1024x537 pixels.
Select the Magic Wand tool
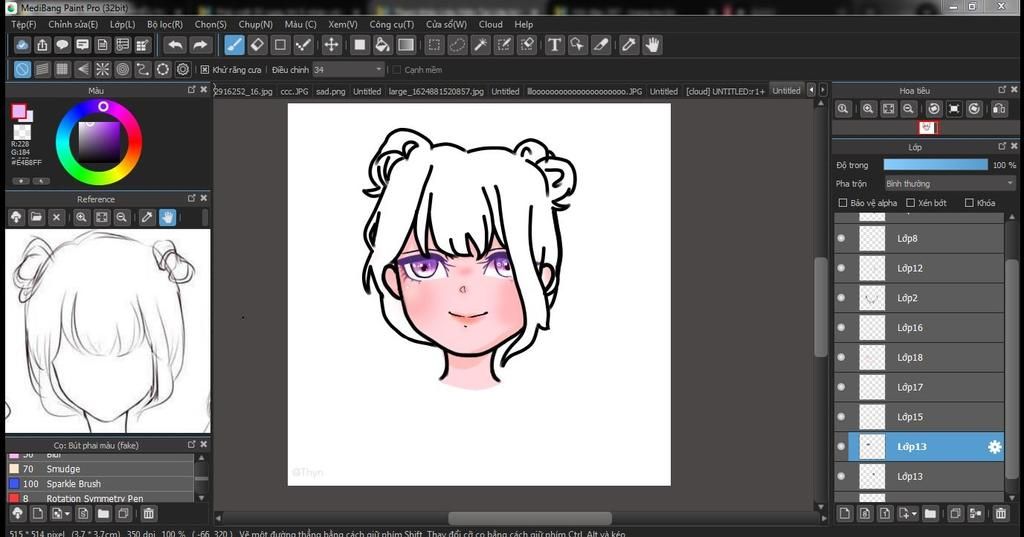(481, 45)
